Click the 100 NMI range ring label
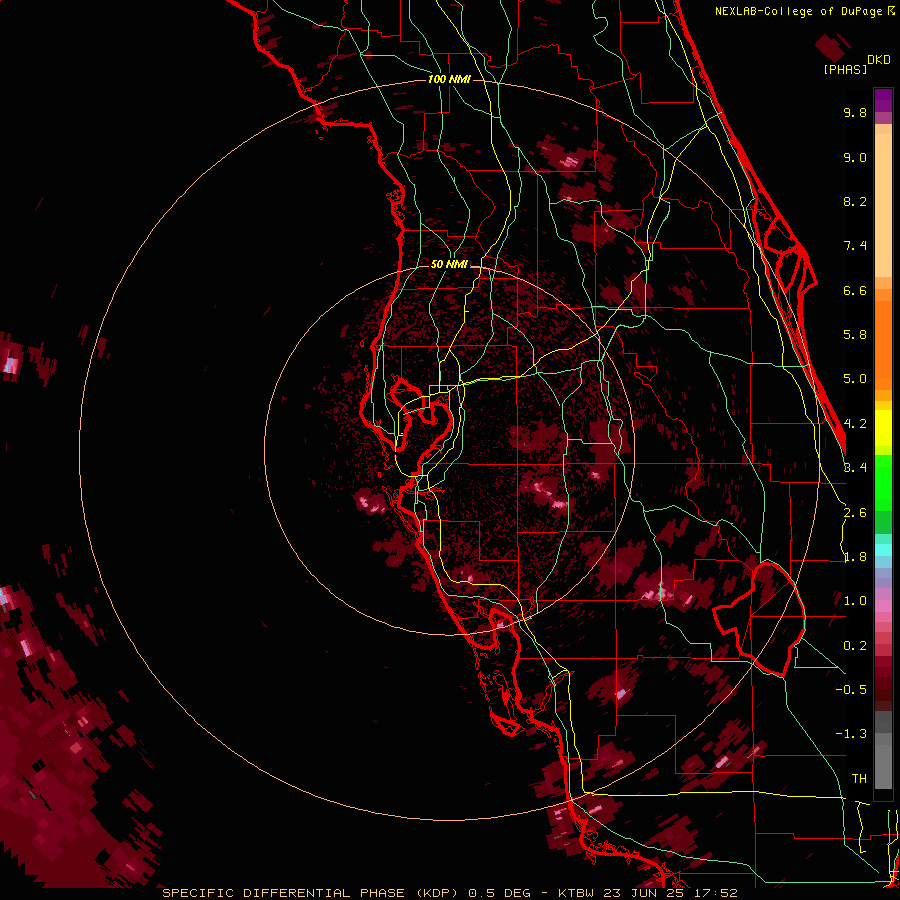Screen dimensions: 900x900 (449, 79)
